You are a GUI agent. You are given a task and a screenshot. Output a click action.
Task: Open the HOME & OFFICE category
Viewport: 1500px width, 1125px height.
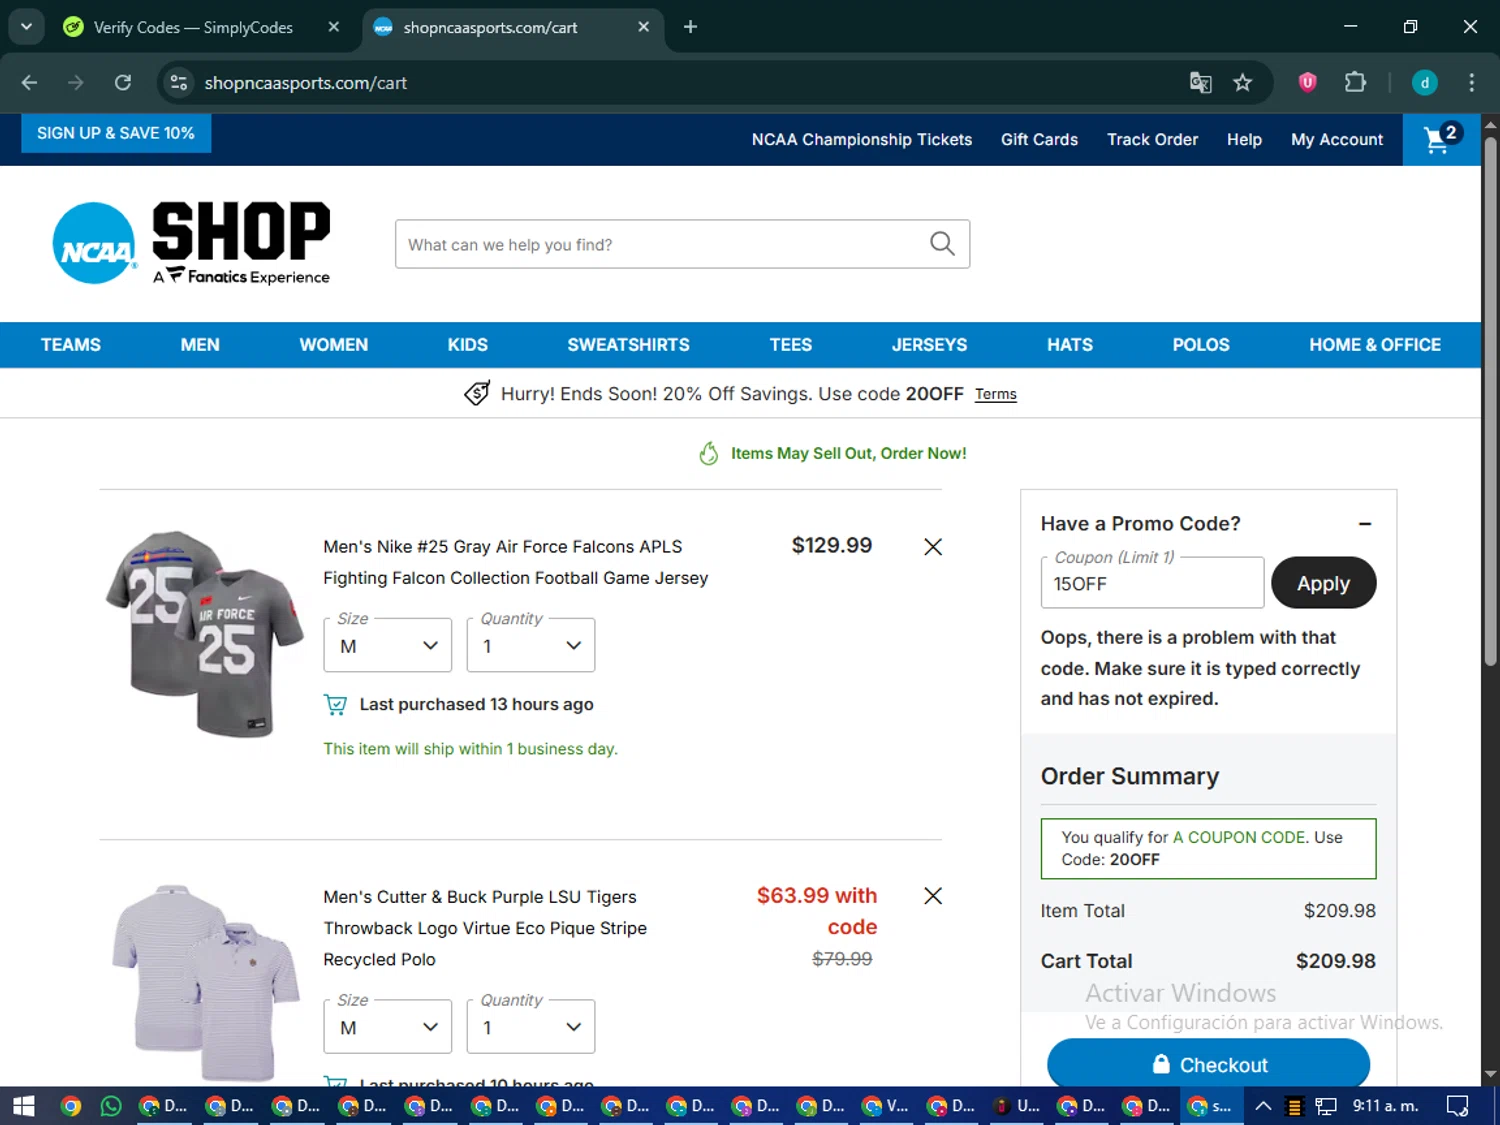tap(1375, 345)
